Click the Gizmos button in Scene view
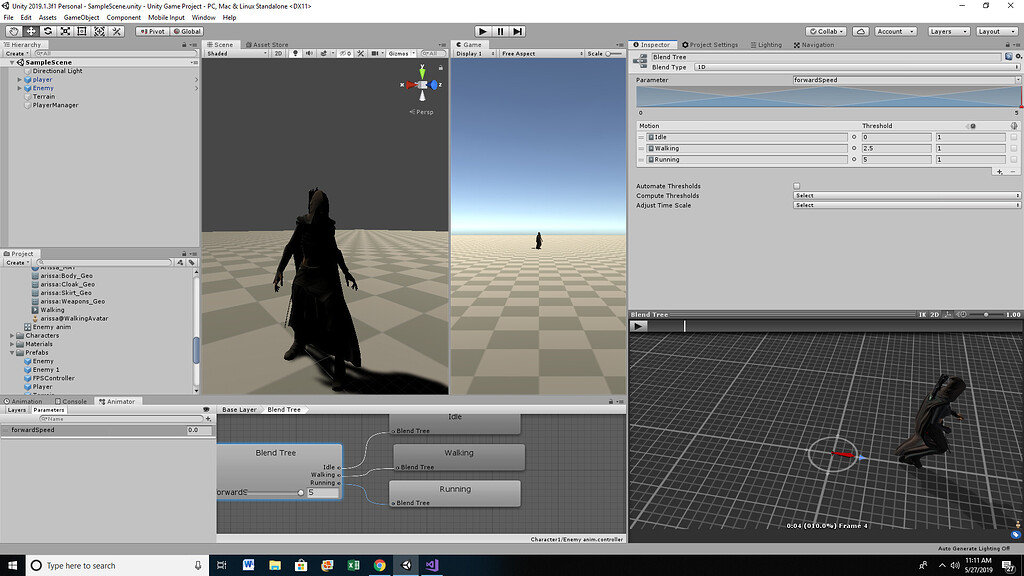 400,53
